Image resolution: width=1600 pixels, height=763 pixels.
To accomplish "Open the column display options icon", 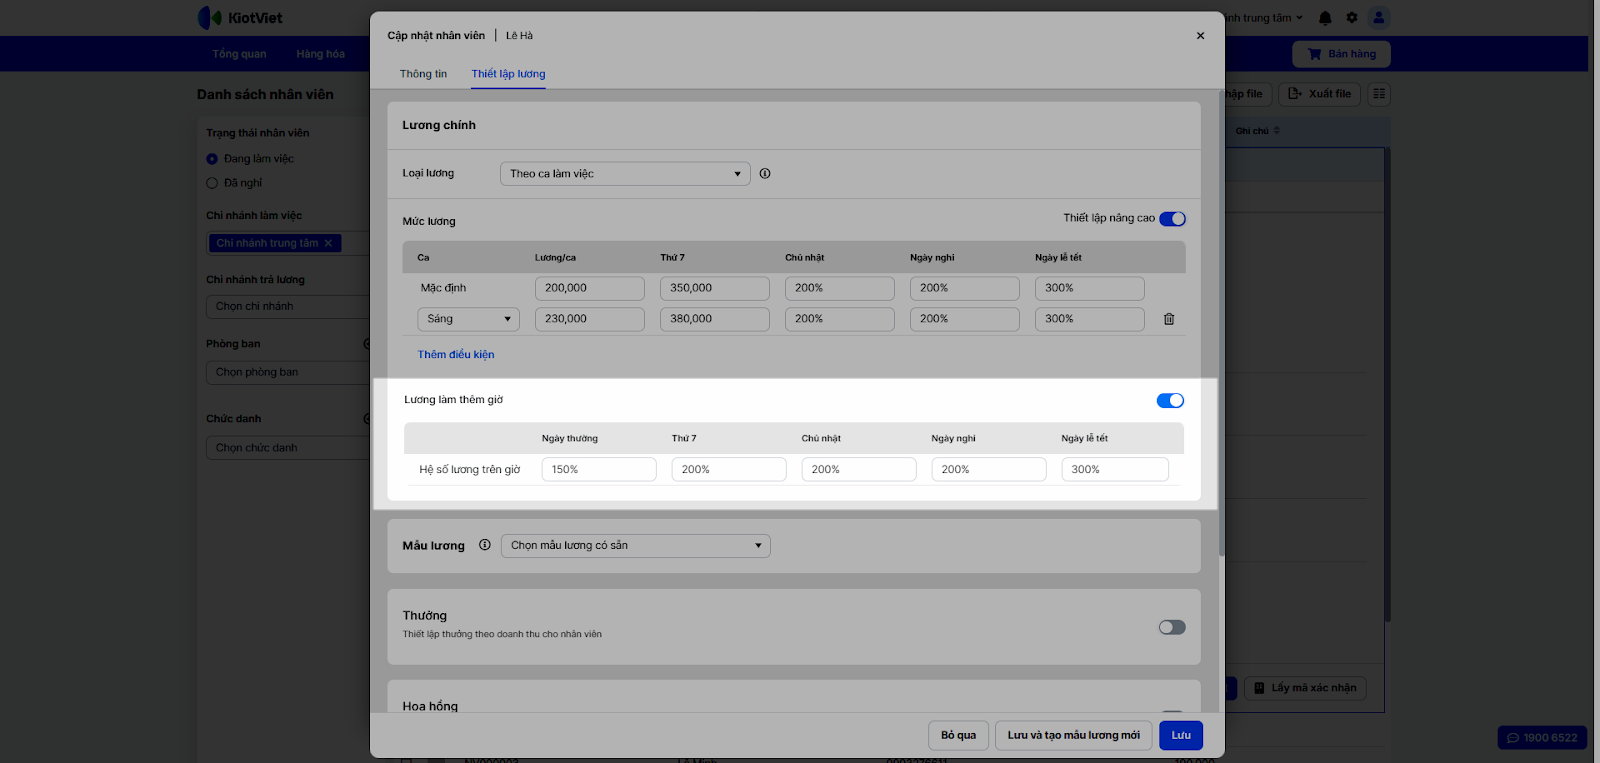I will (x=1379, y=94).
